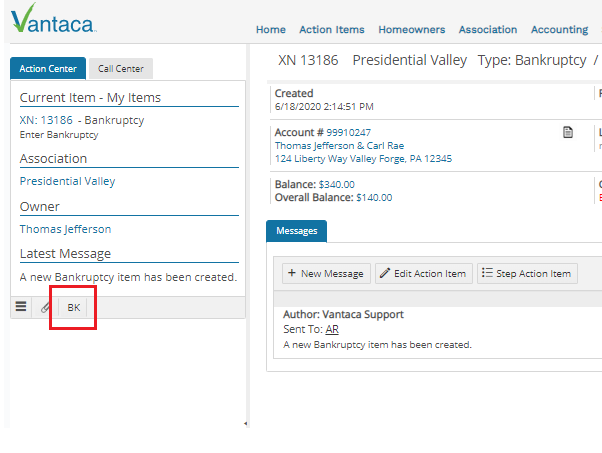This screenshot has height=453, width=602.
Task: Open the Messages tab
Action: tap(296, 231)
